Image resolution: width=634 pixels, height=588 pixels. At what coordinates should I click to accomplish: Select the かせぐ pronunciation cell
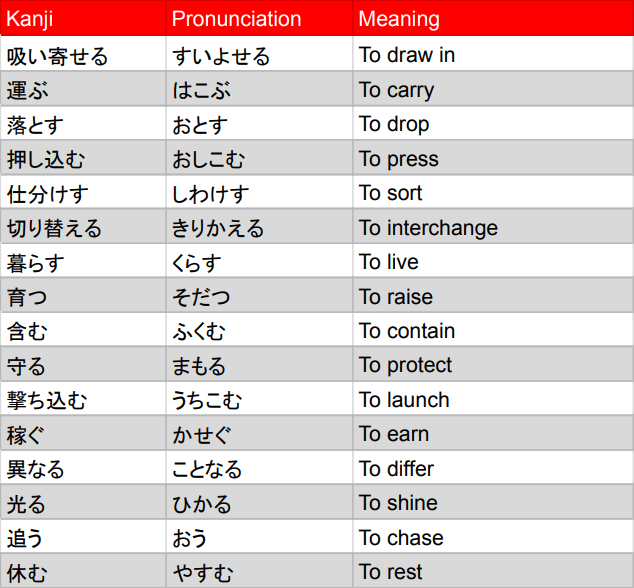(x=200, y=434)
